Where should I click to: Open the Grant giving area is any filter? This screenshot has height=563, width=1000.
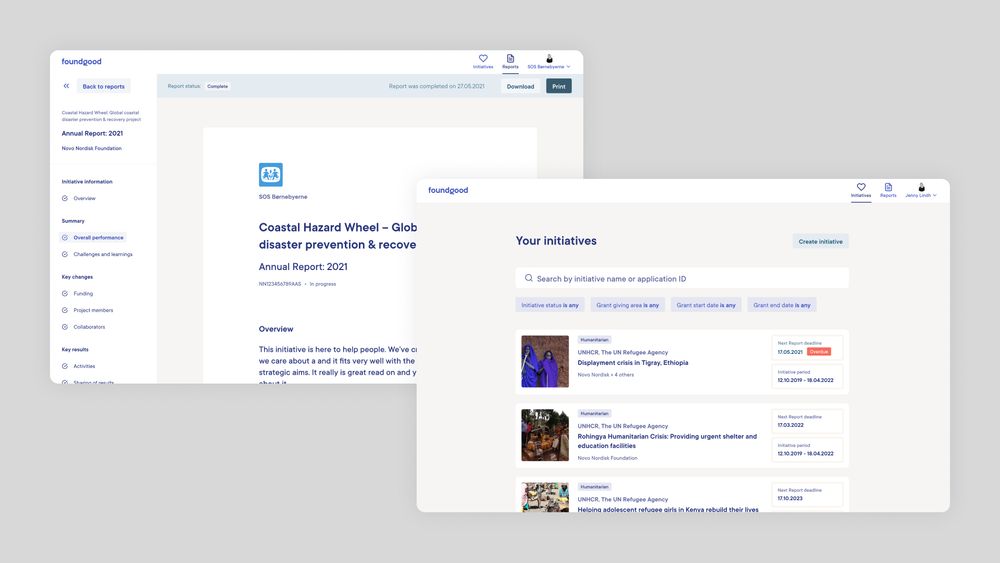pyautogui.click(x=628, y=305)
